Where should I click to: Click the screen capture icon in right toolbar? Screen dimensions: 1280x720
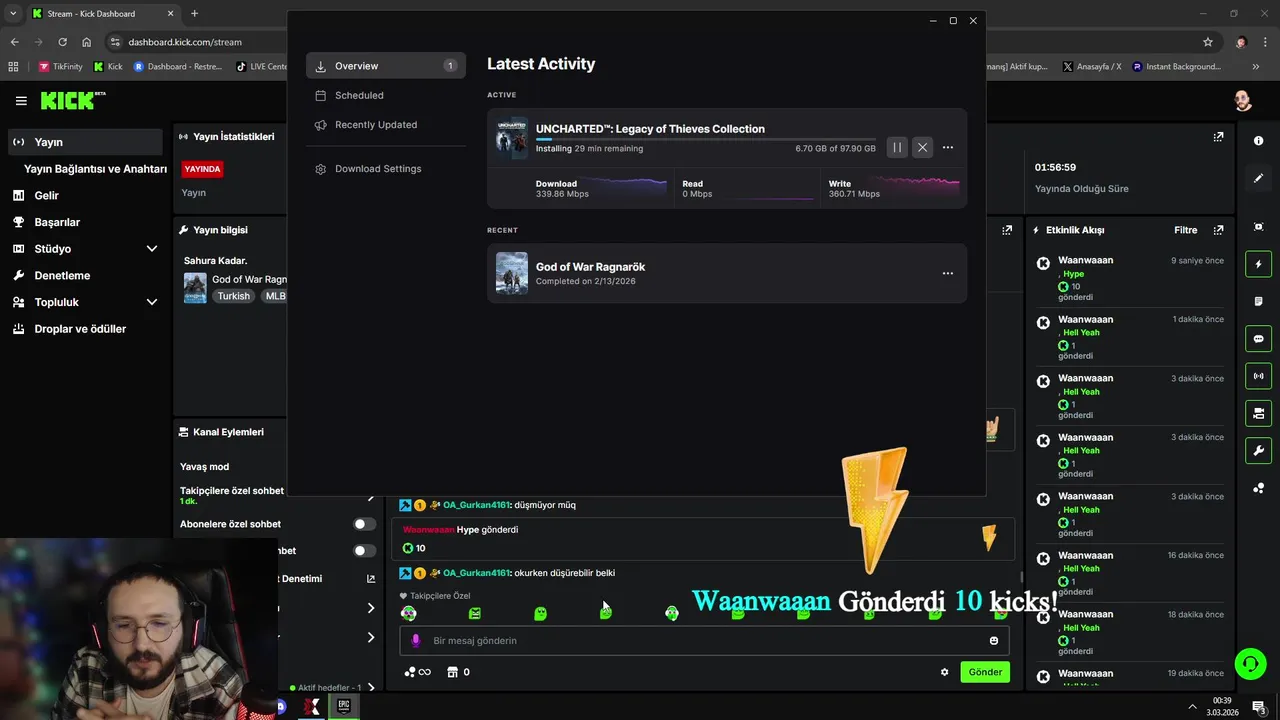1258,227
